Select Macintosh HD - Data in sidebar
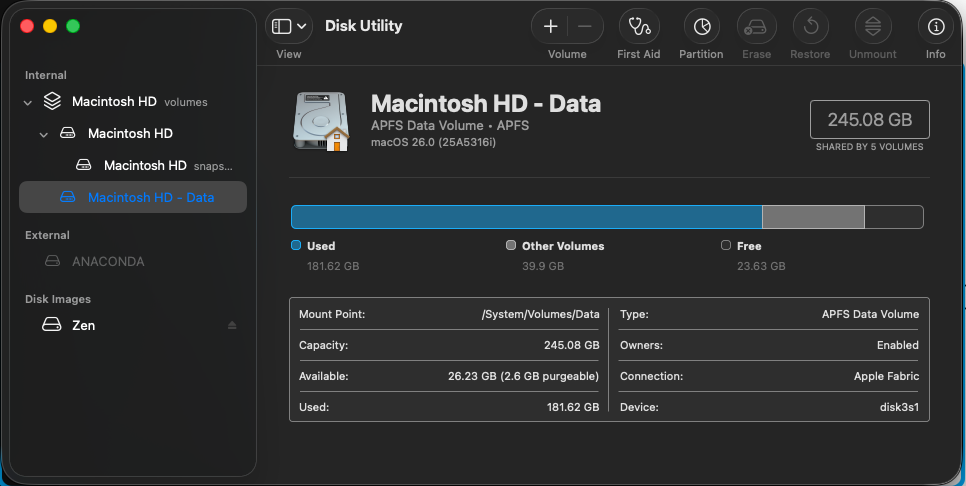Viewport: 966px width, 486px height. click(x=150, y=197)
